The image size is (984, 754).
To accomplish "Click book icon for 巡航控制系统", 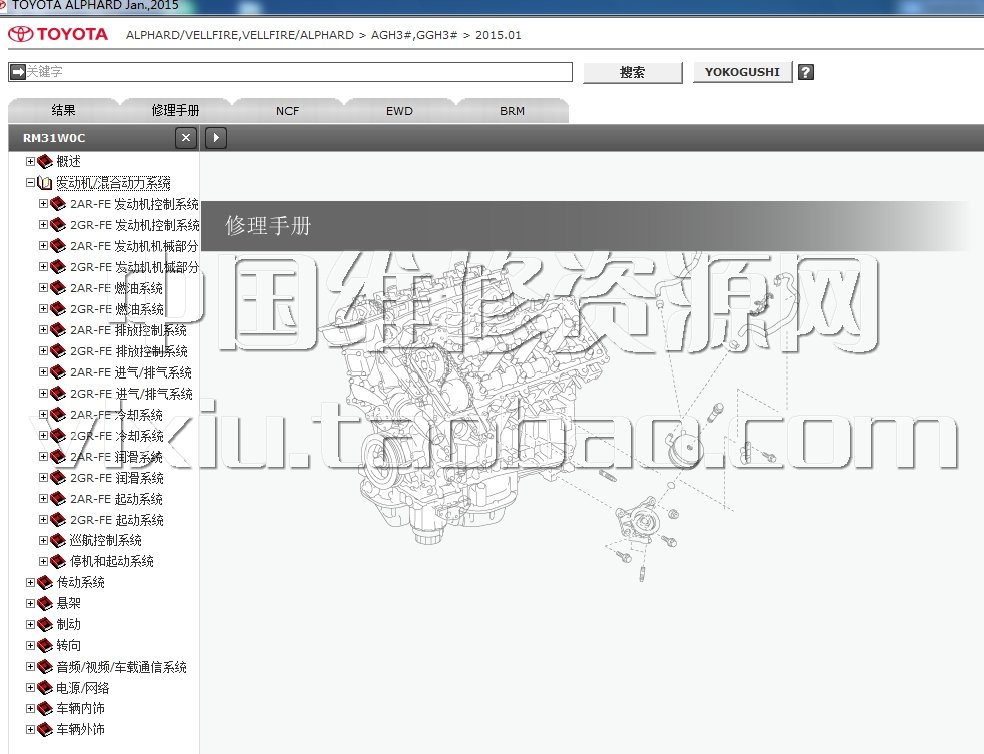I will click(58, 541).
